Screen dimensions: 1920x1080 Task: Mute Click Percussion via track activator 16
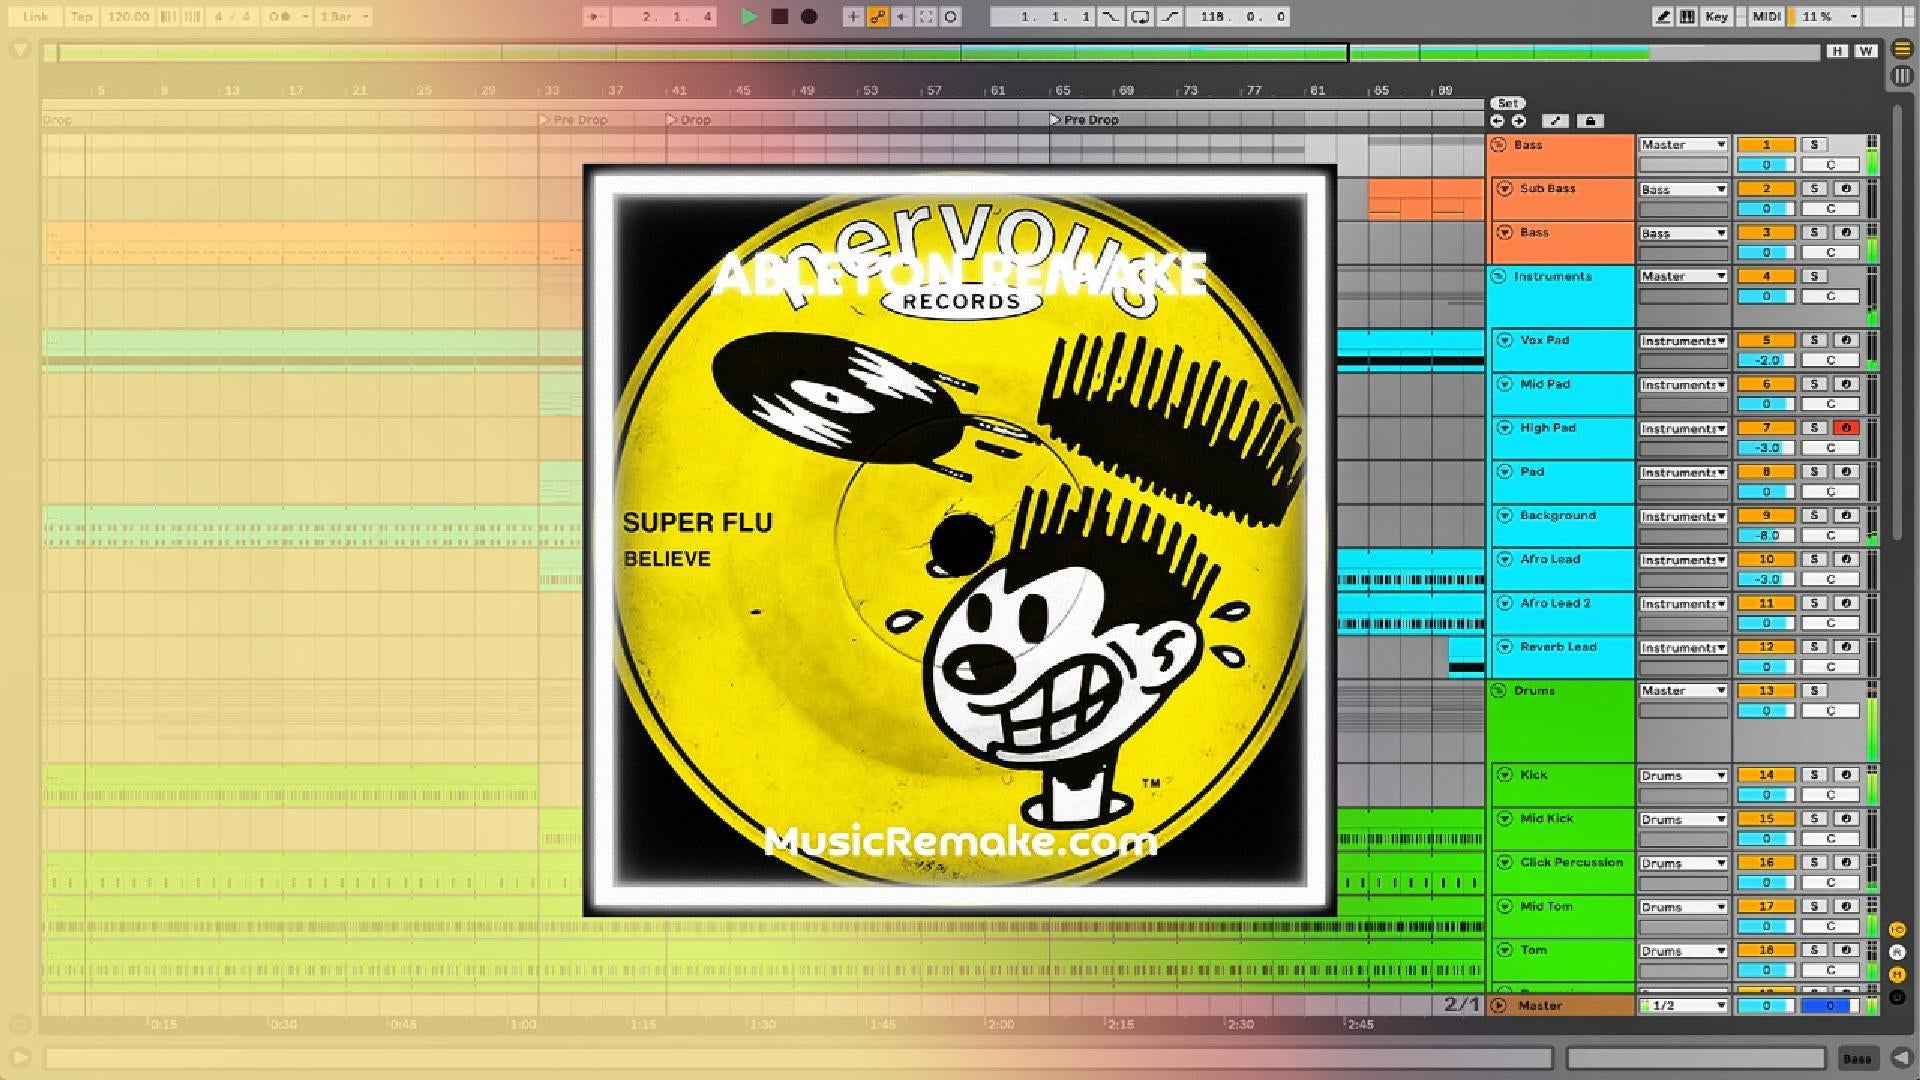(1766, 863)
